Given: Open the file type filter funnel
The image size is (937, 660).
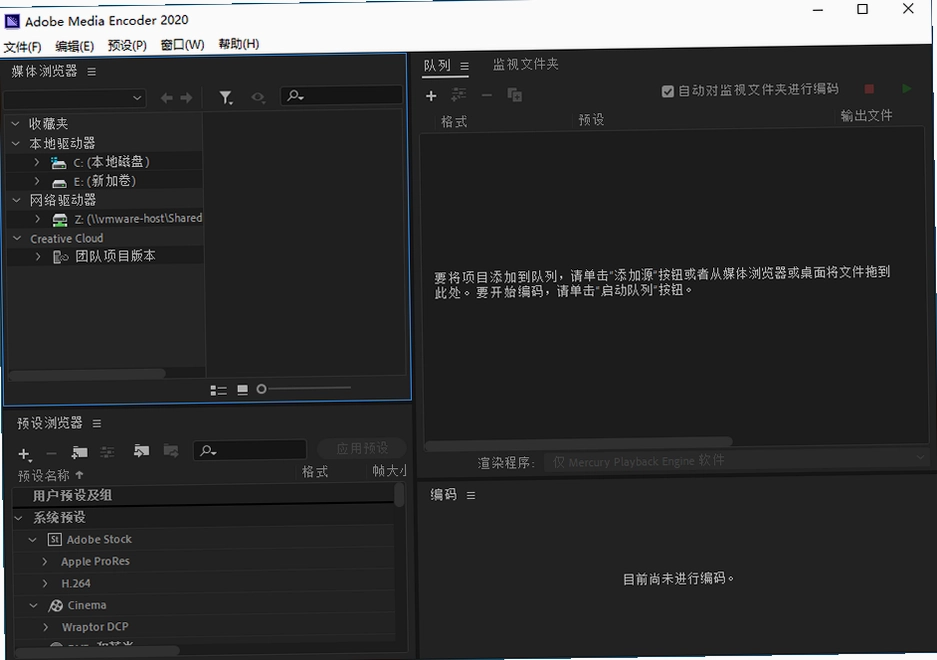Looking at the screenshot, I should (x=225, y=97).
